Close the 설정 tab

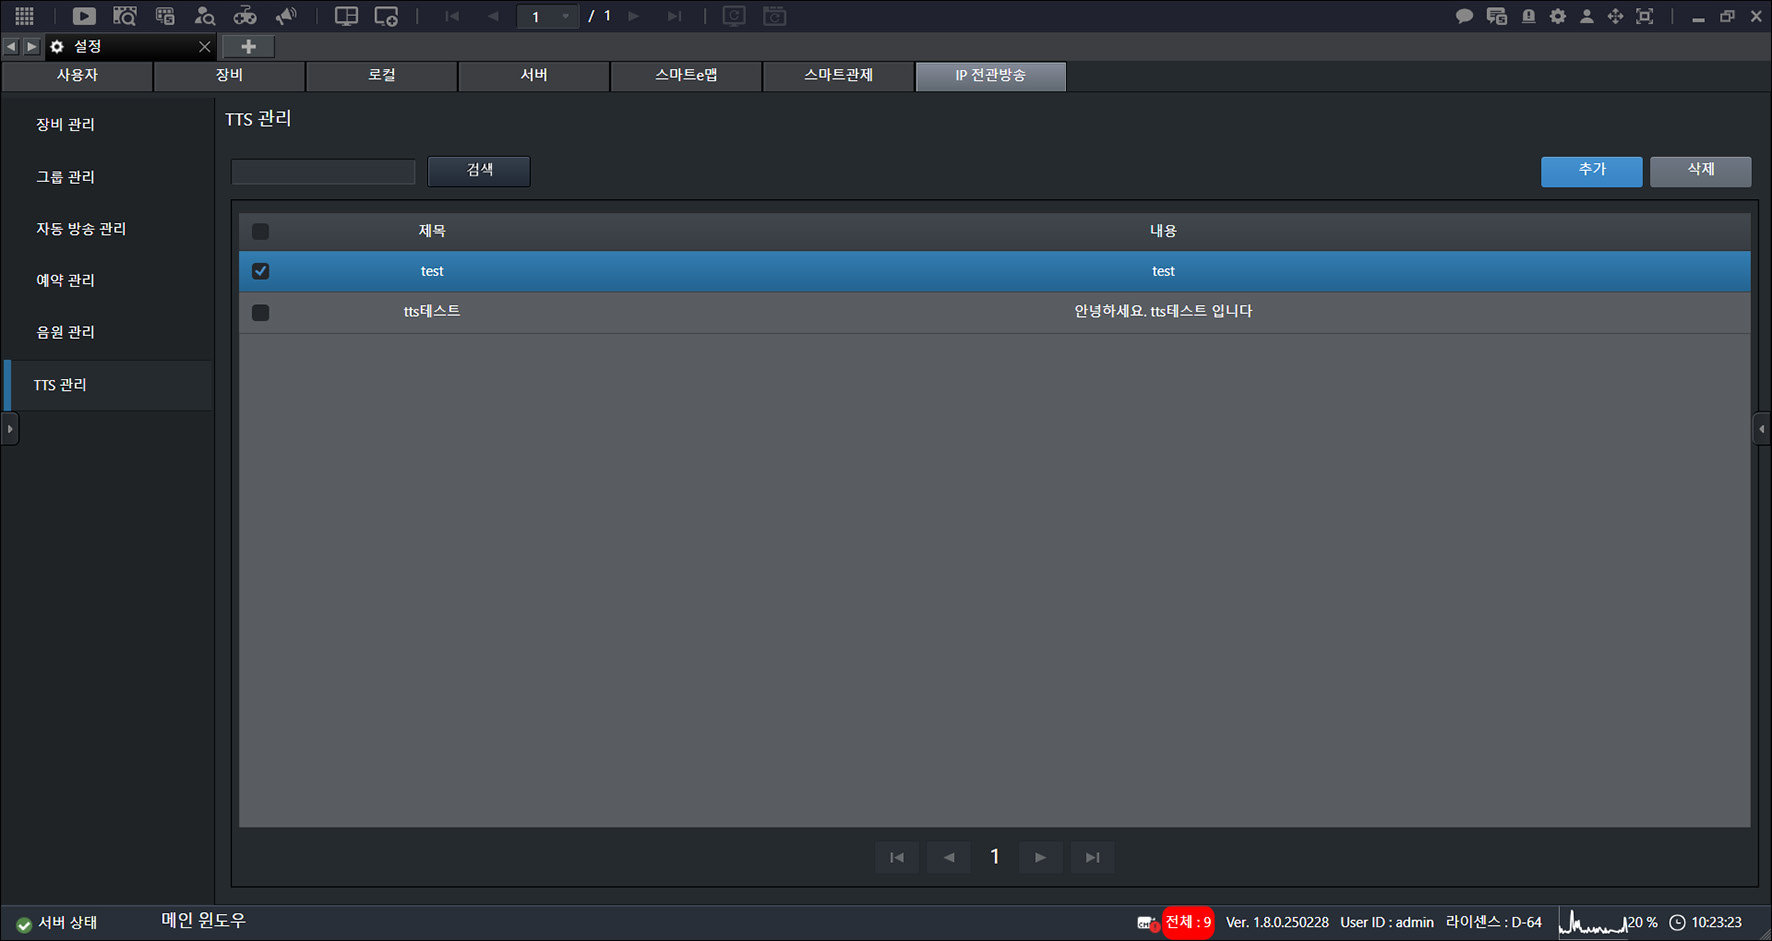(x=204, y=46)
